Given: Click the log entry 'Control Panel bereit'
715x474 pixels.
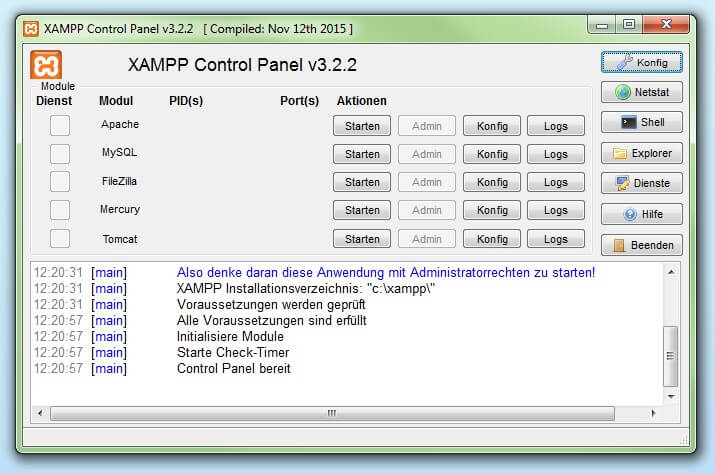Looking at the screenshot, I should point(232,369).
